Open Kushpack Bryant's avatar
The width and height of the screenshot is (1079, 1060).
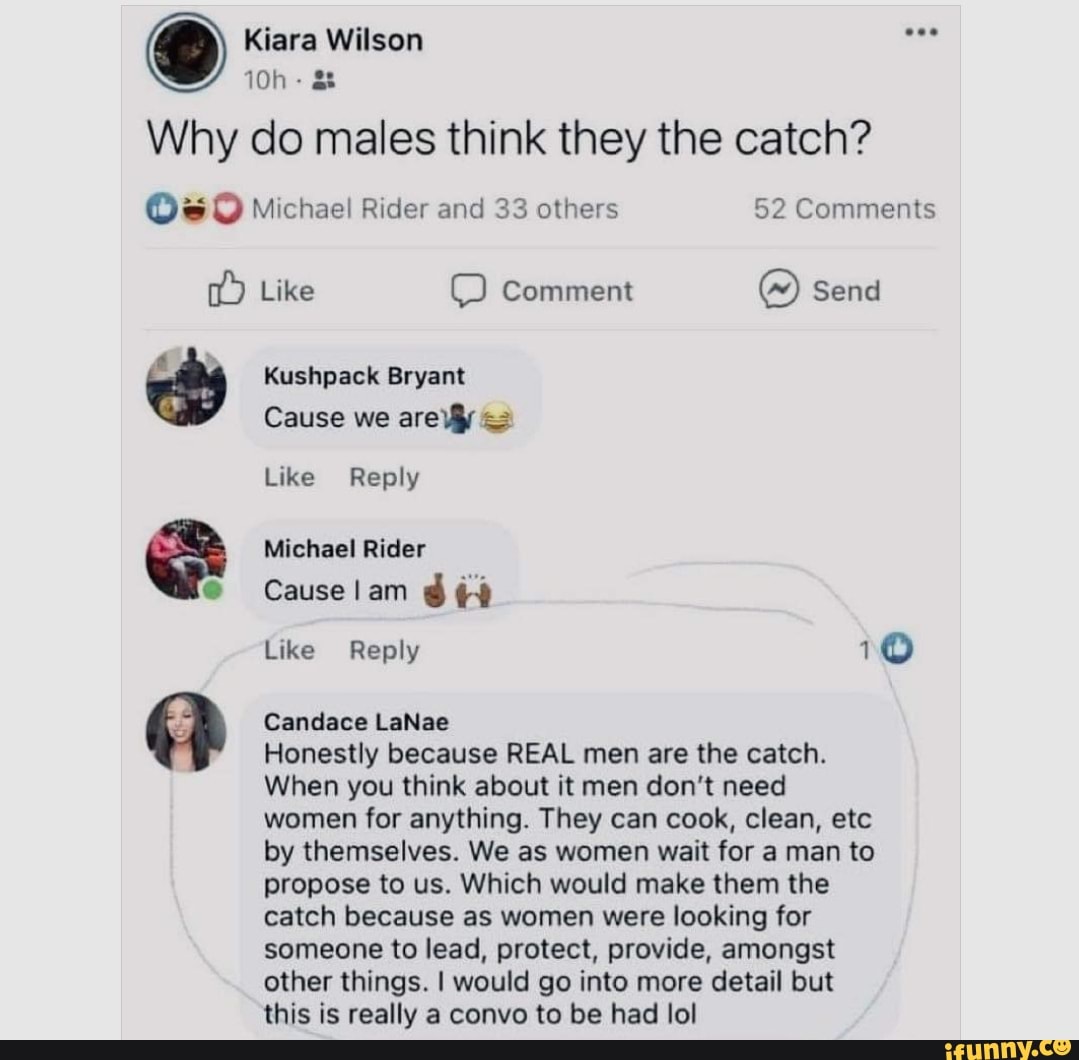click(186, 386)
